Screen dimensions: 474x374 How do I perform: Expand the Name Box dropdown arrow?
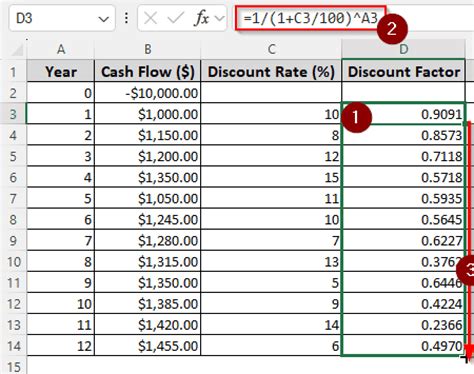point(104,19)
